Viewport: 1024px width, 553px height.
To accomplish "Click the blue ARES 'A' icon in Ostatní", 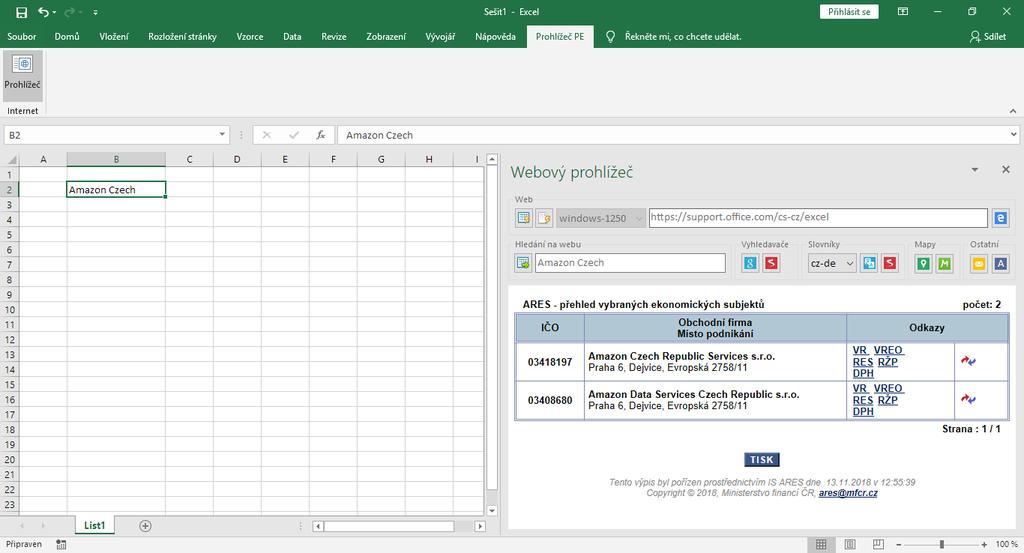I will click(1000, 263).
